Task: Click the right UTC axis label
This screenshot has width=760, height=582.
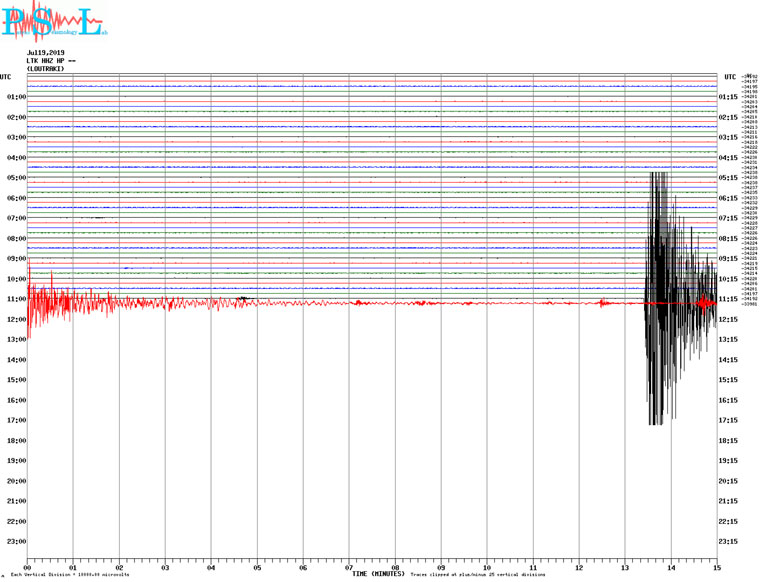Action: [x=729, y=77]
